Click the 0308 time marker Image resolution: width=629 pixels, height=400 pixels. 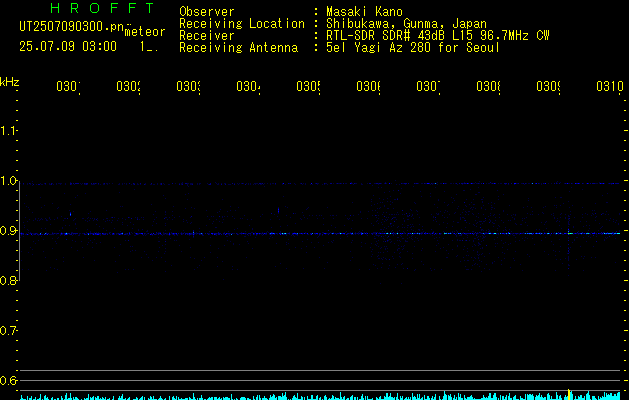(x=488, y=87)
